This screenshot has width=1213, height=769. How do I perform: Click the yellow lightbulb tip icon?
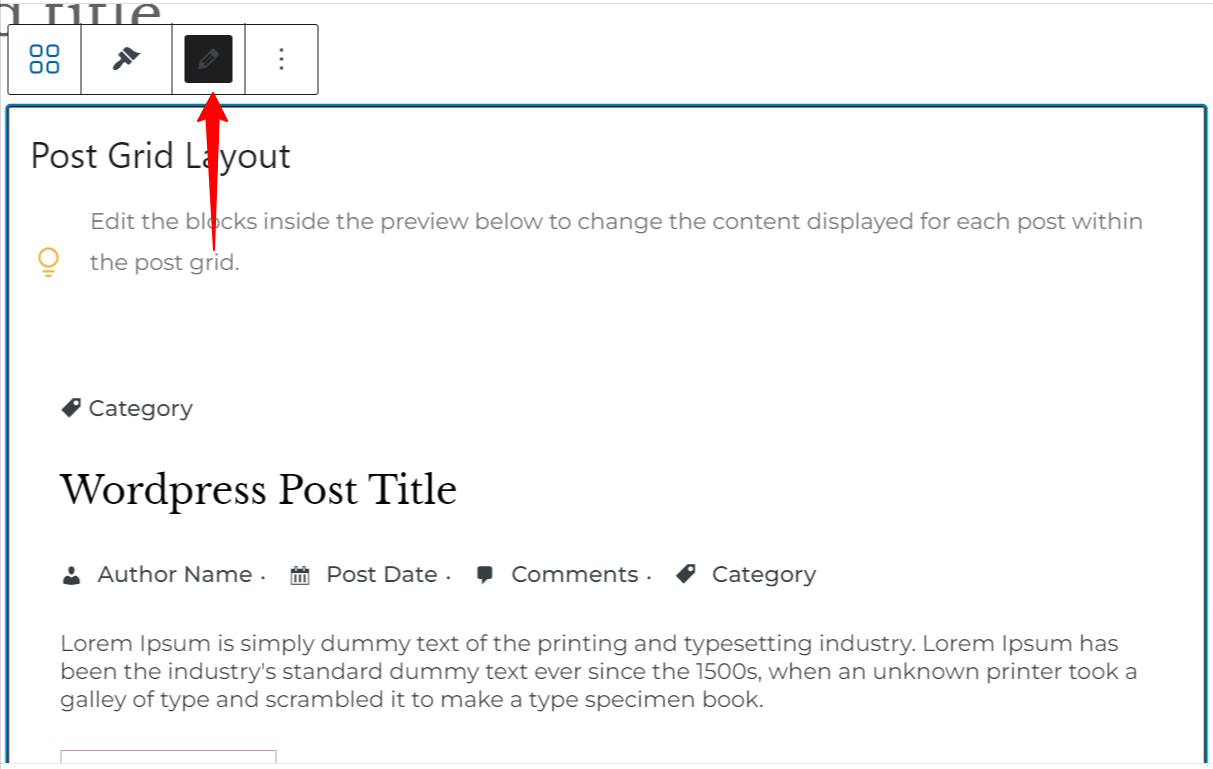click(48, 263)
